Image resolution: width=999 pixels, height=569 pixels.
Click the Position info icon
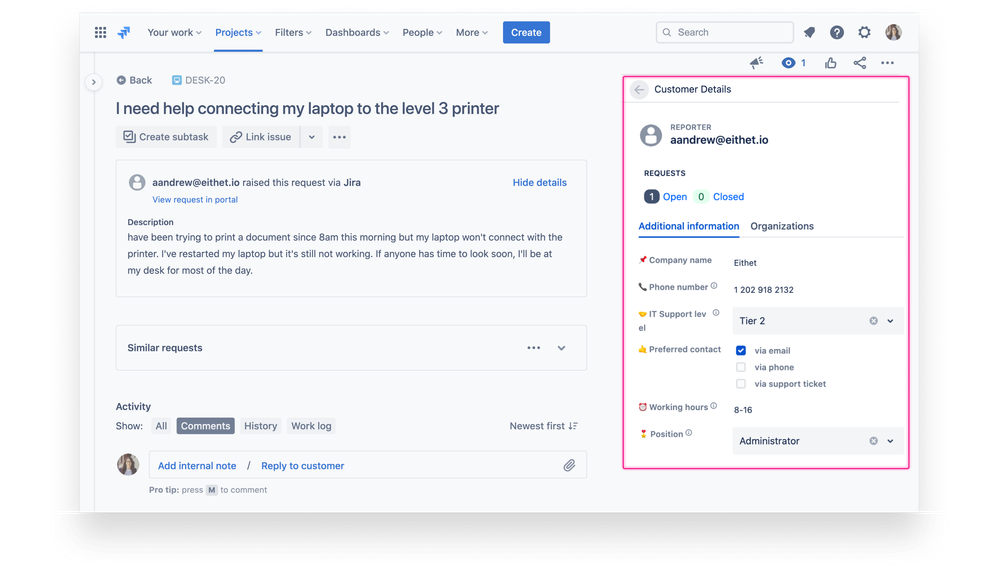coord(689,433)
